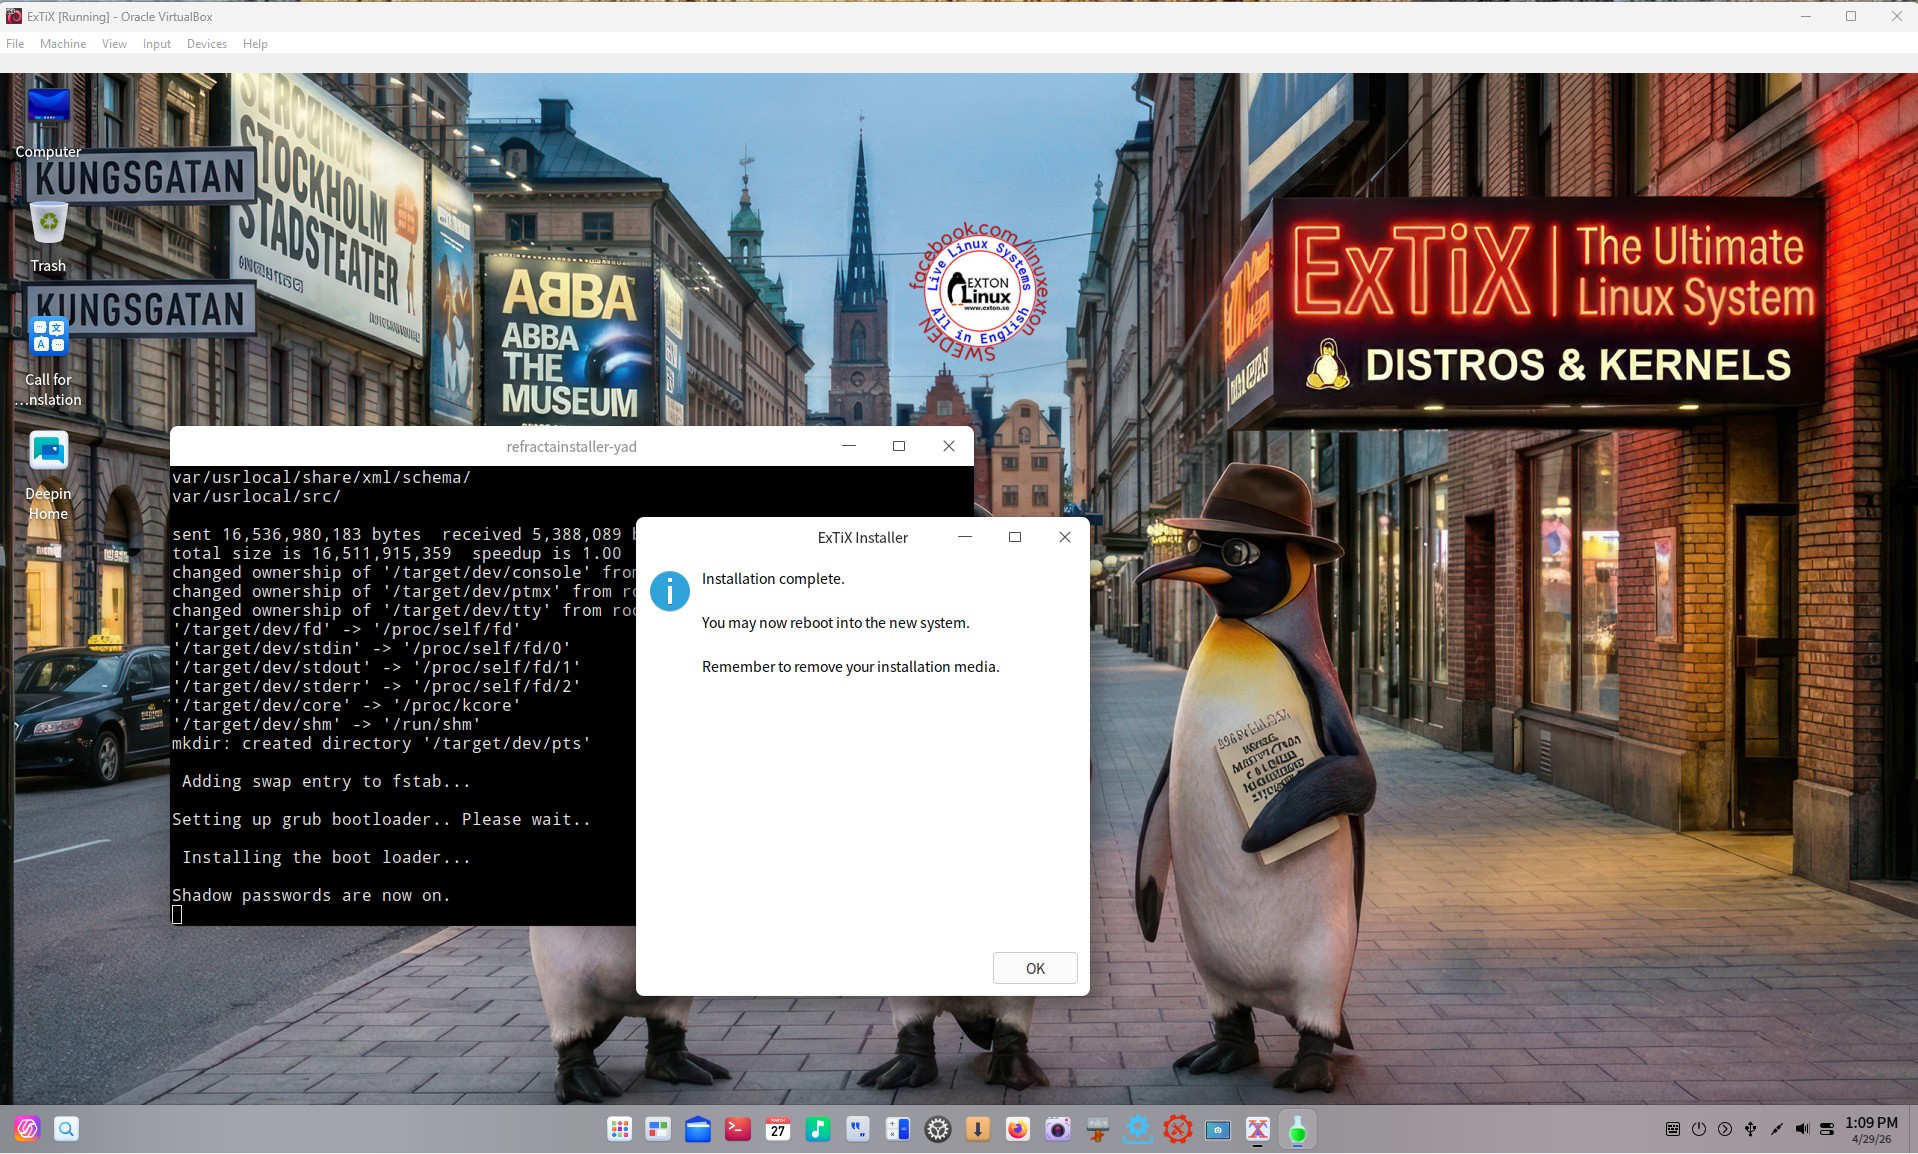Maximize the refractainstaller-yad window
The image size is (1918, 1154).
click(x=899, y=446)
